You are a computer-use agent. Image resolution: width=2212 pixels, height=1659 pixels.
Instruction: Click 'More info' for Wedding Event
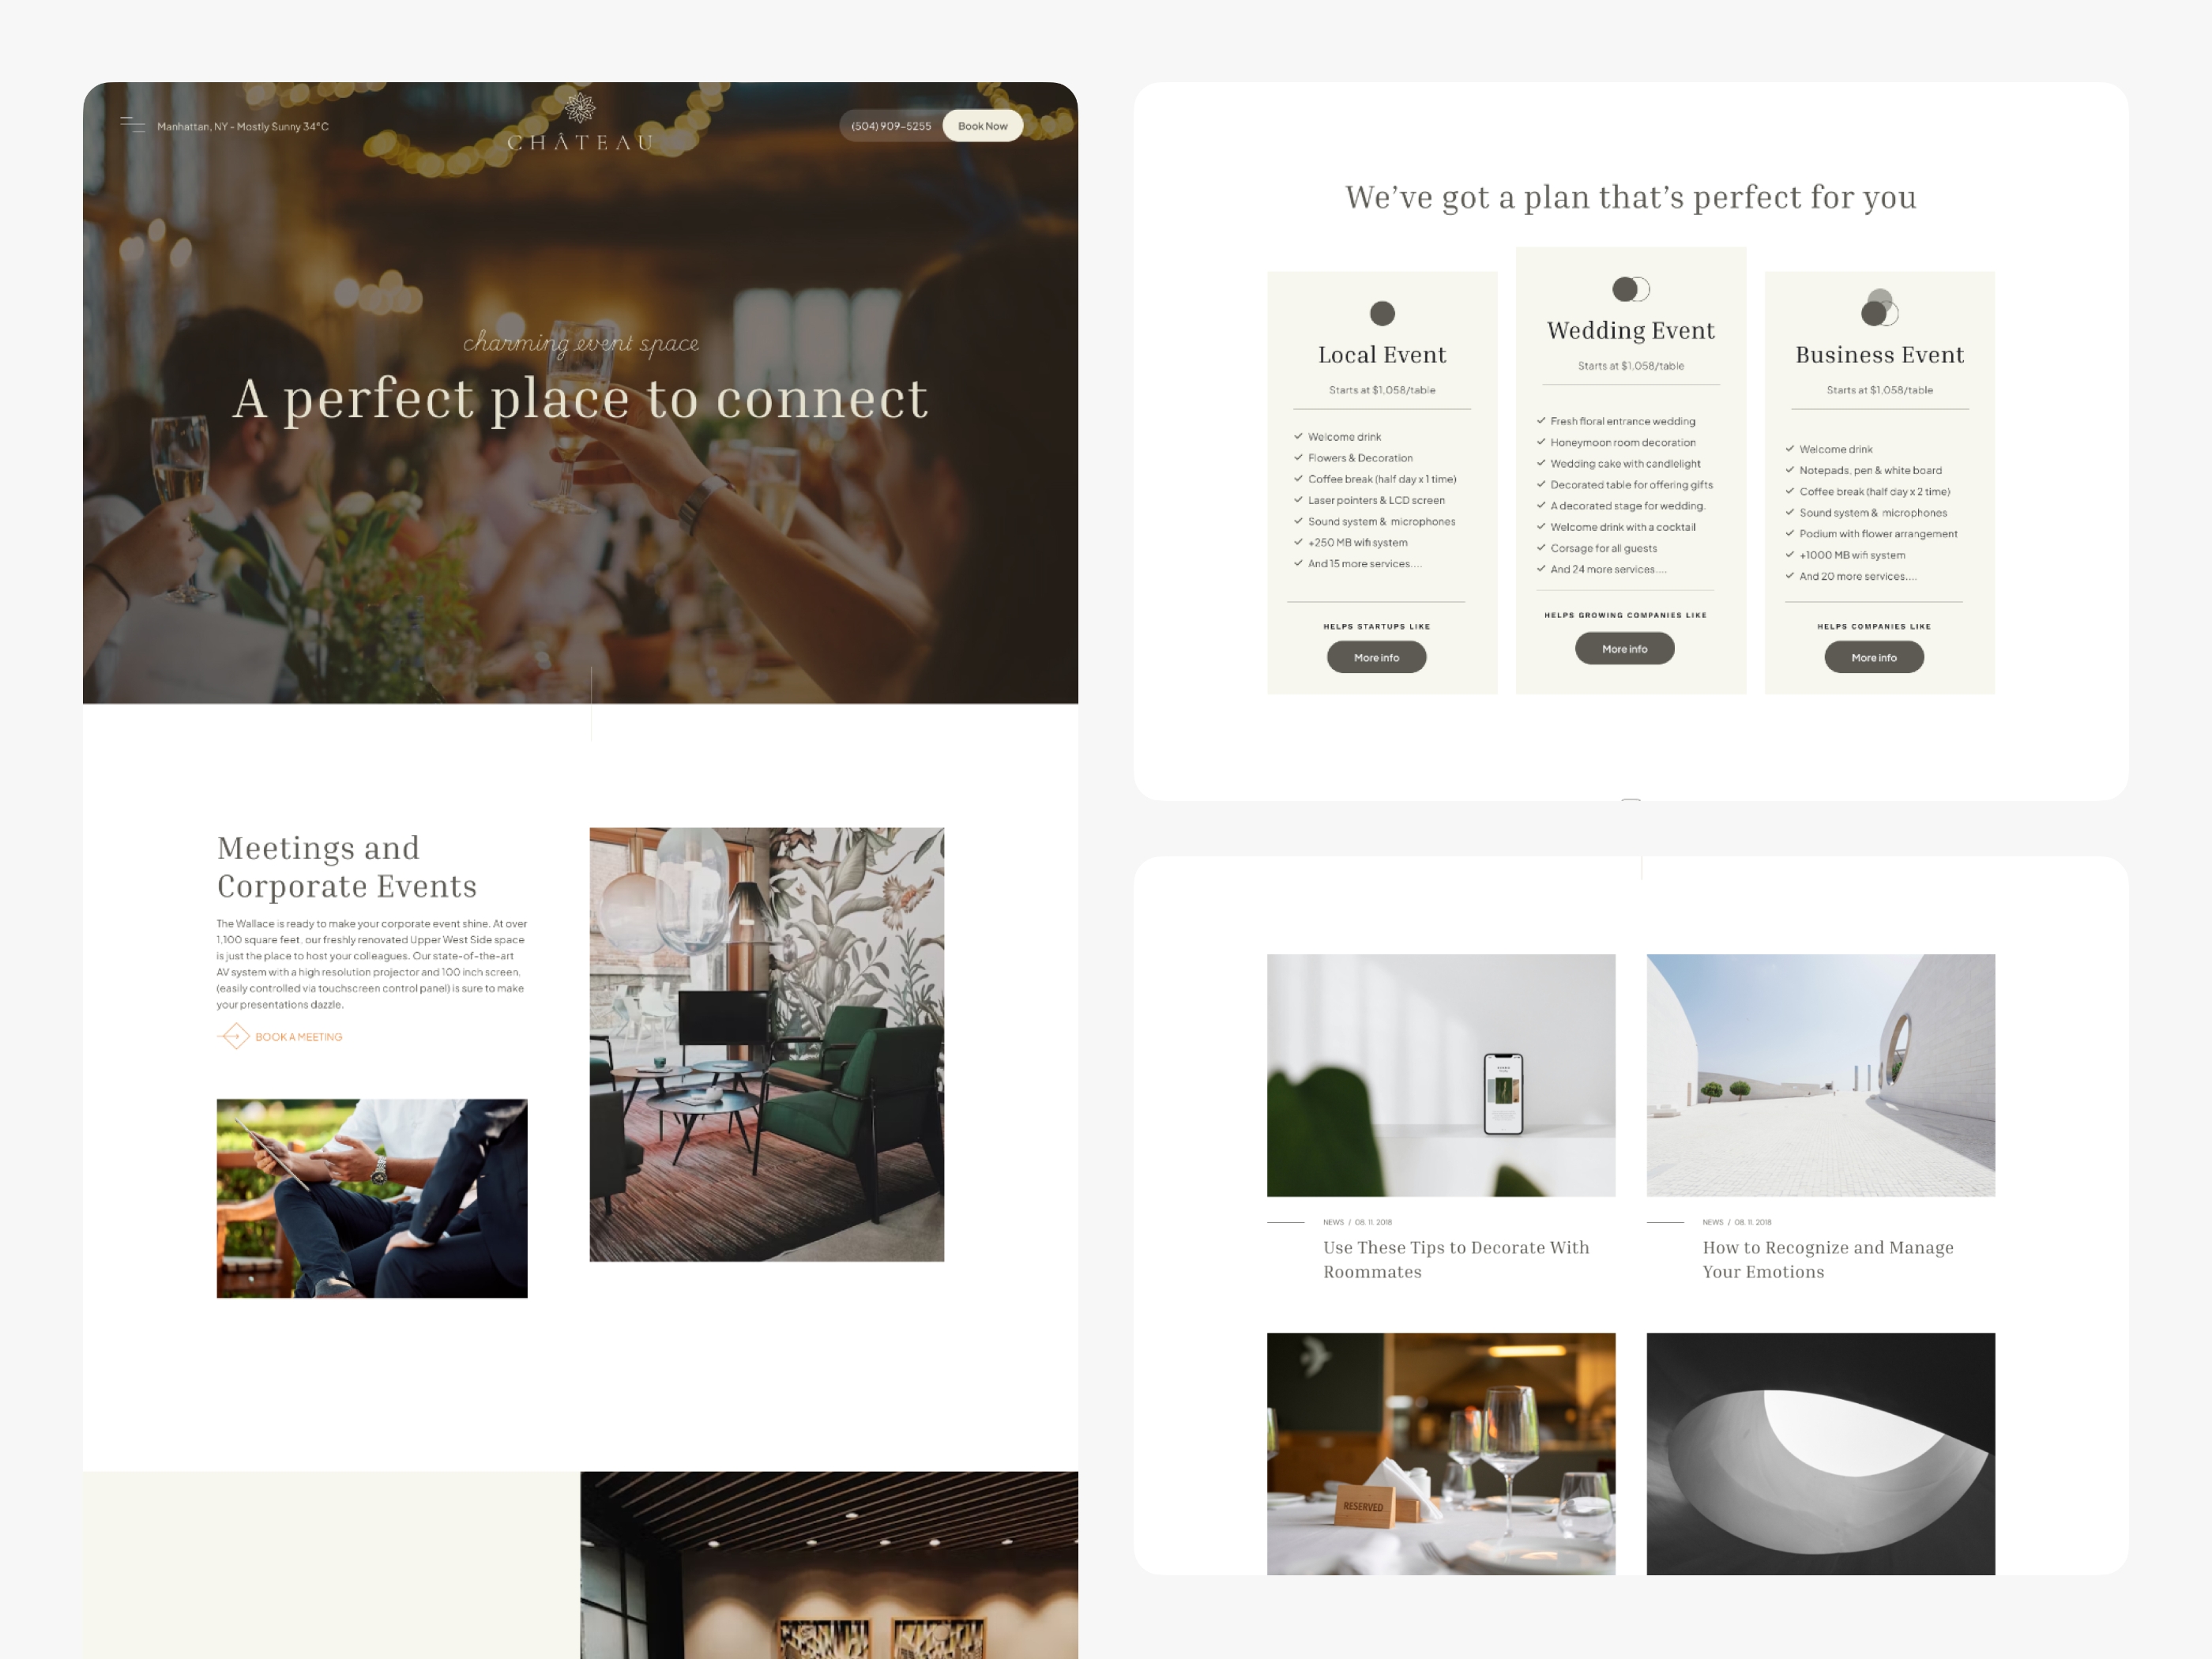[1627, 645]
